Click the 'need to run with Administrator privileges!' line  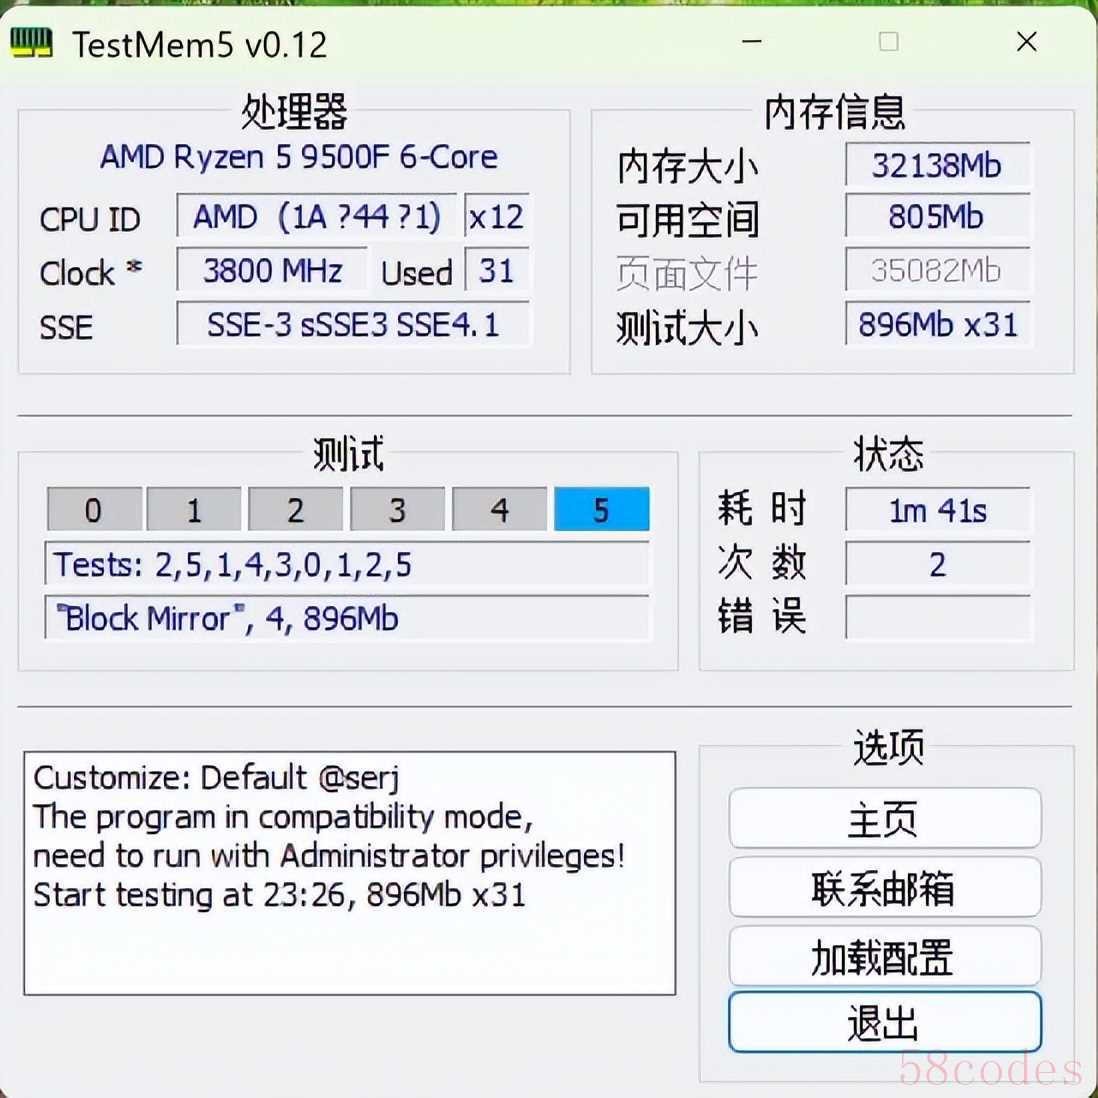coord(328,856)
